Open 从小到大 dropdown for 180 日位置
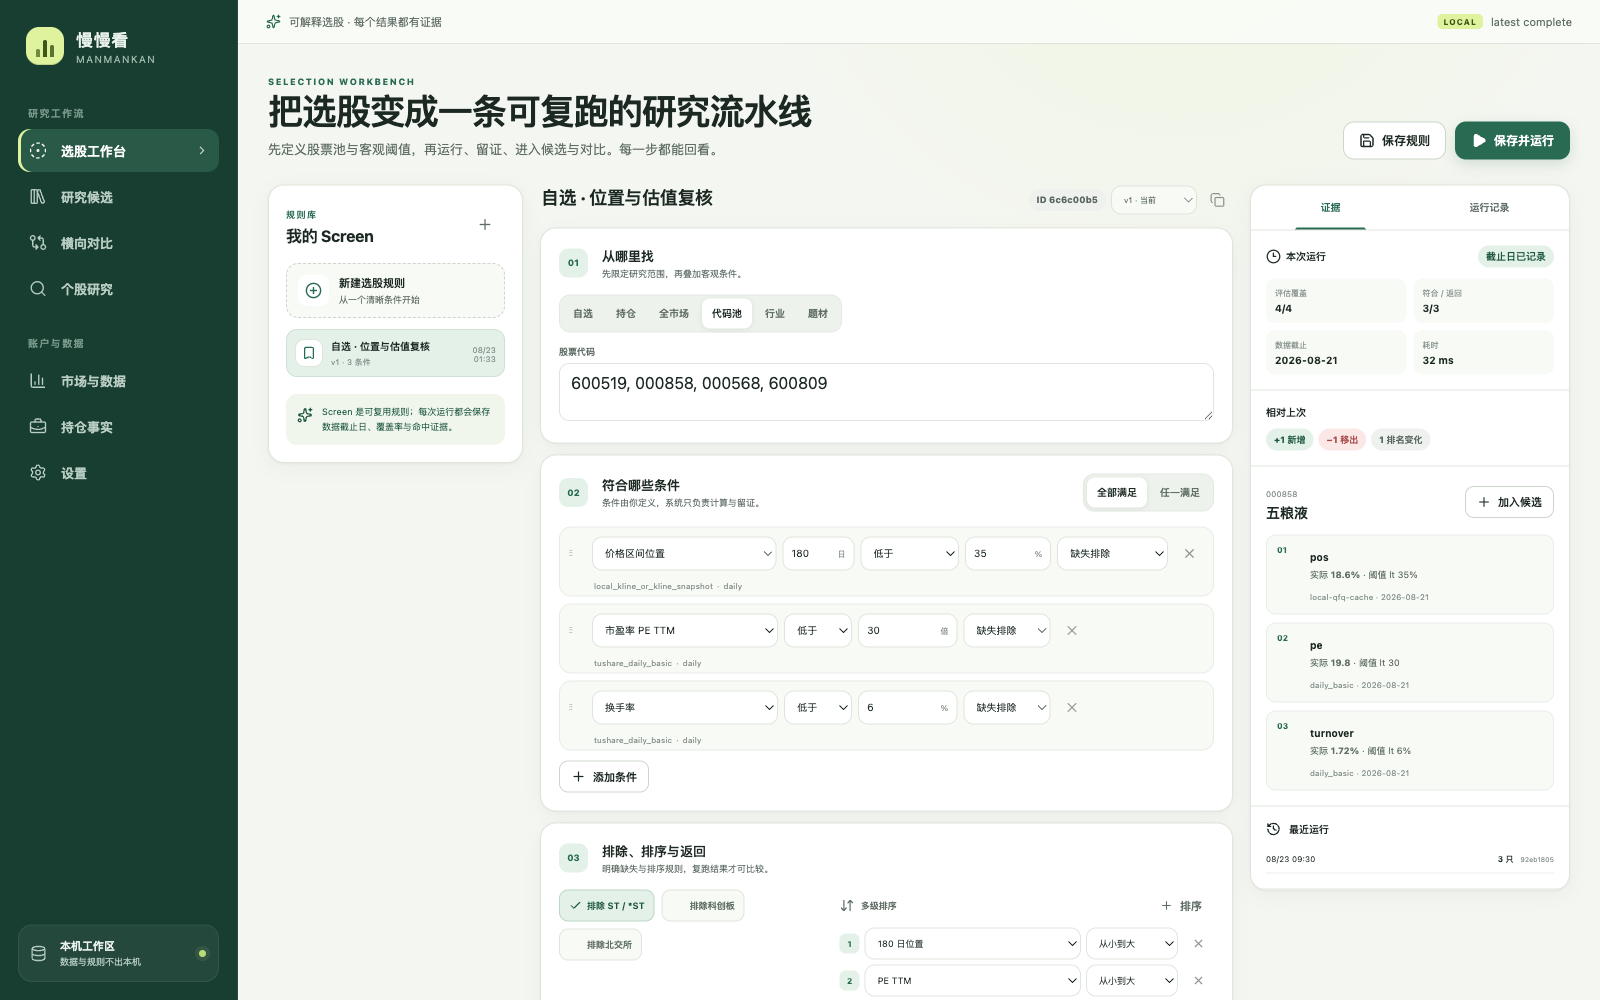The width and height of the screenshot is (1600, 1000). point(1132,944)
